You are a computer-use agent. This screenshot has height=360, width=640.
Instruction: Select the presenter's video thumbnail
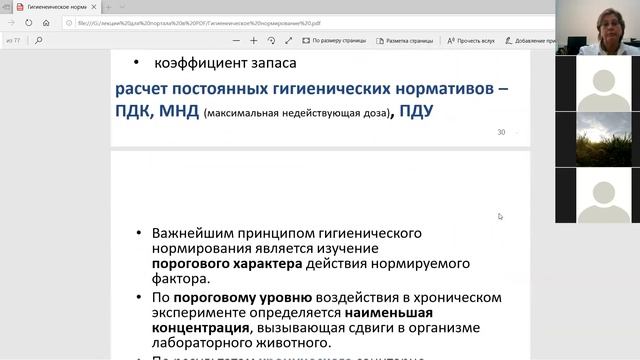click(598, 27)
